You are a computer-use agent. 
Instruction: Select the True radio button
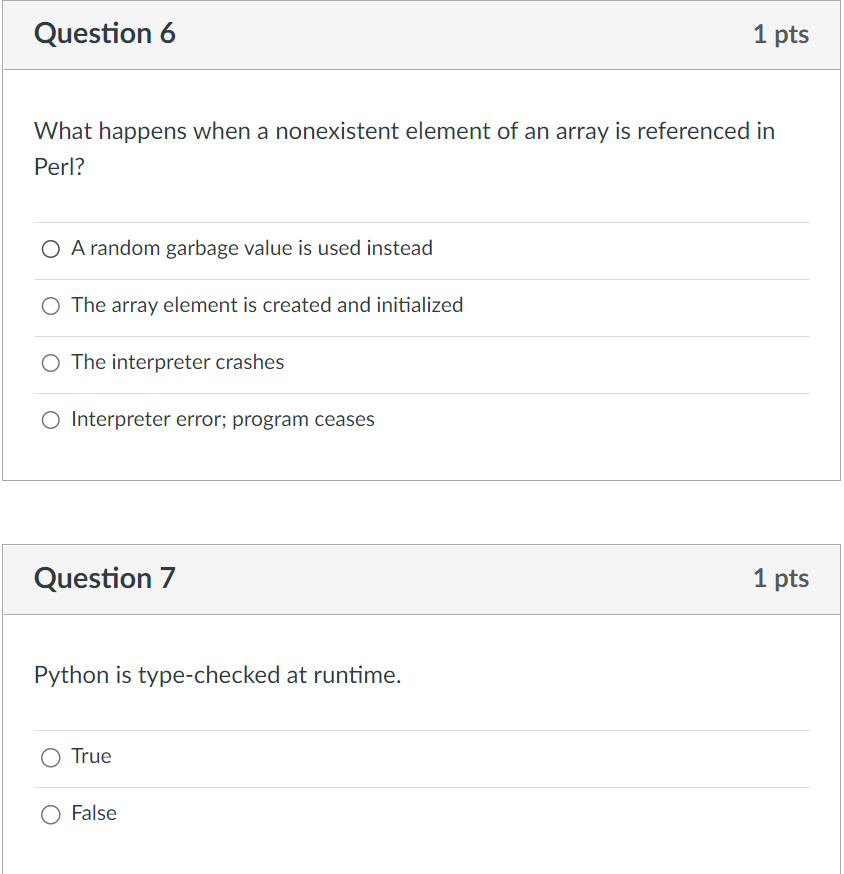51,758
